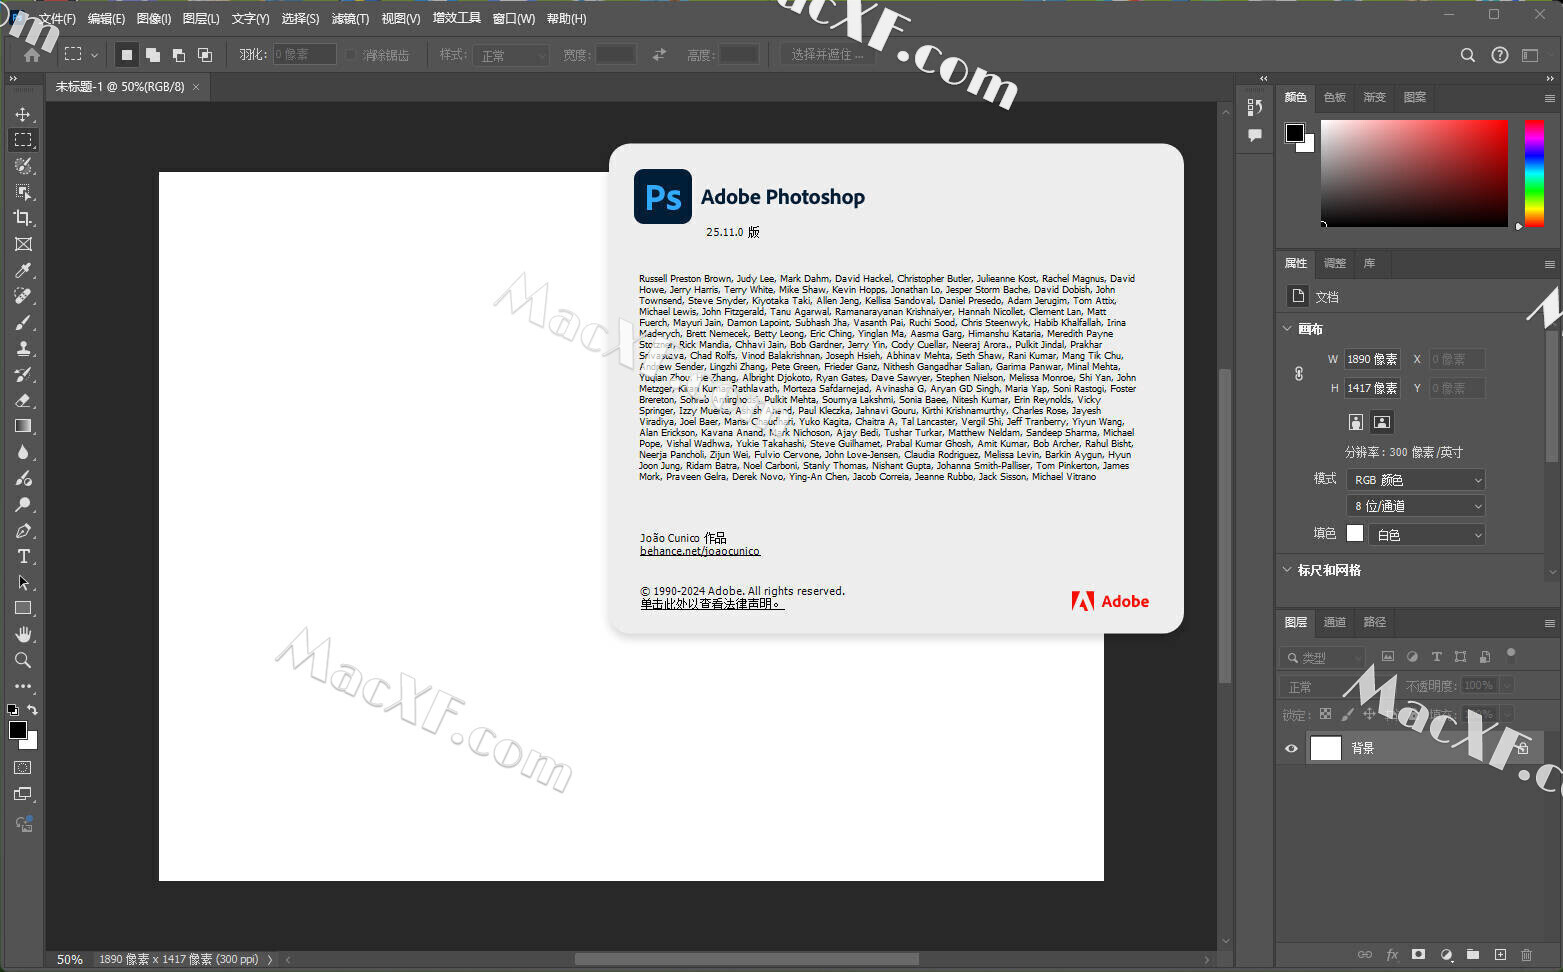Screen dimensions: 1563x972
Task: Open the 填色 白色 dropdown
Action: click(1427, 535)
